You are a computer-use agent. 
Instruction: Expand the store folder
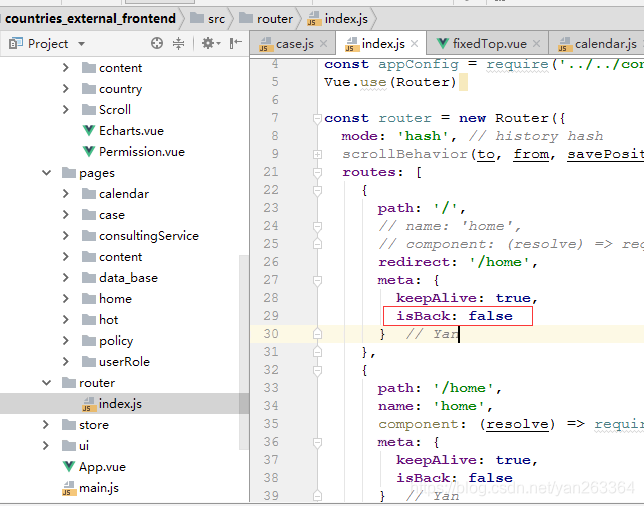pos(46,424)
